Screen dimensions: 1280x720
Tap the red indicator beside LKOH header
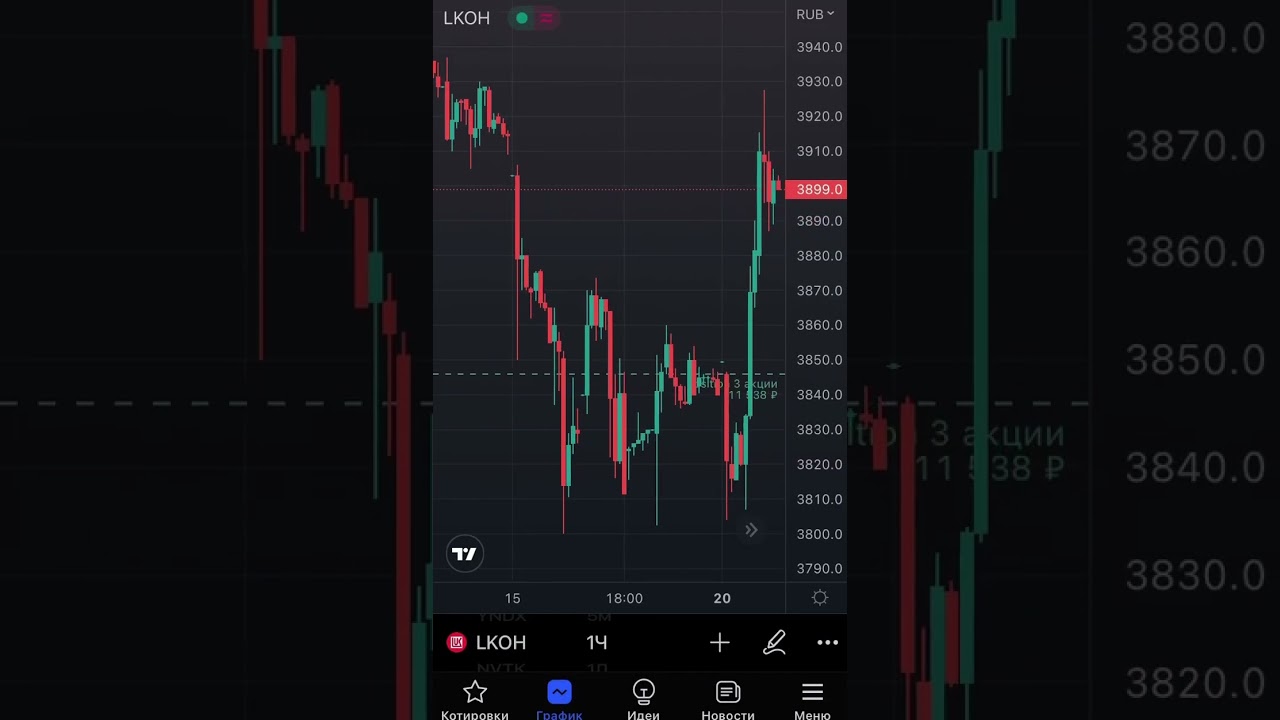click(x=546, y=18)
